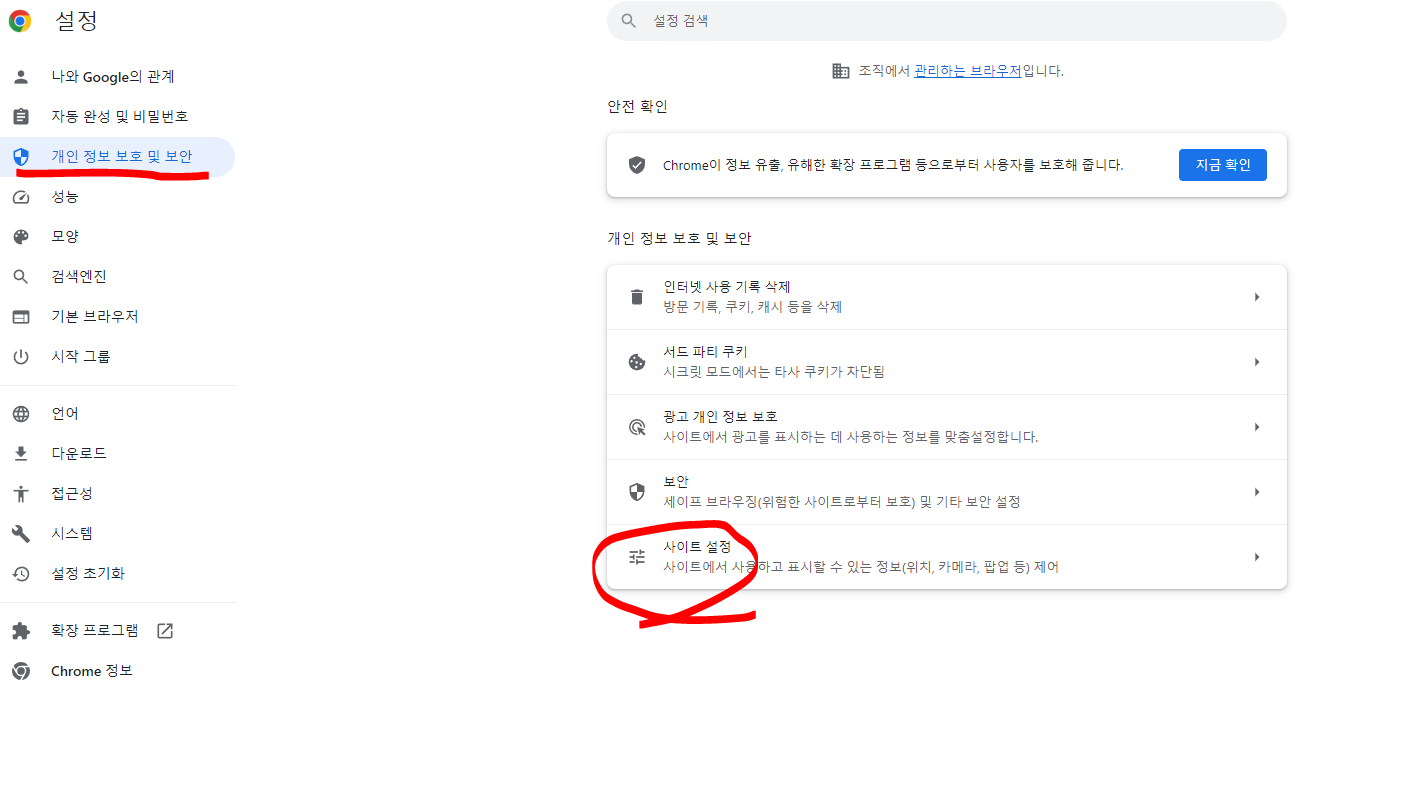This screenshot has width=1421, height=789.
Task: Click the palette icon next to 모양
Action: [21, 236]
